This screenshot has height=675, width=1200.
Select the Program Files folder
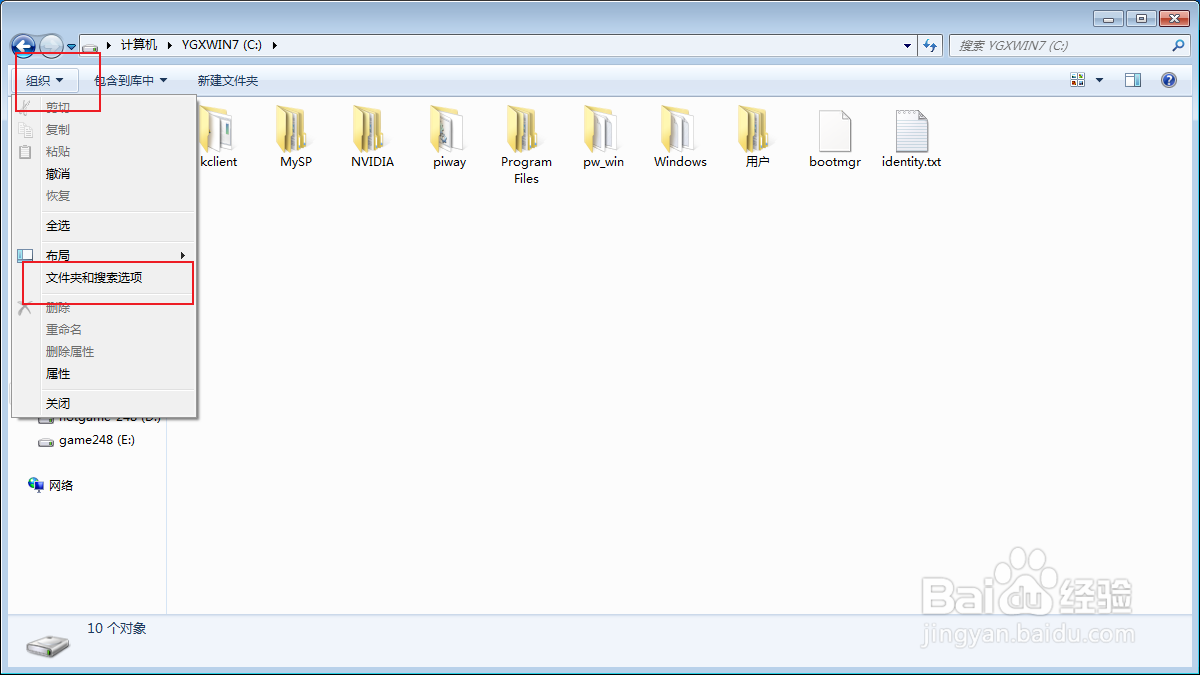[x=526, y=145]
